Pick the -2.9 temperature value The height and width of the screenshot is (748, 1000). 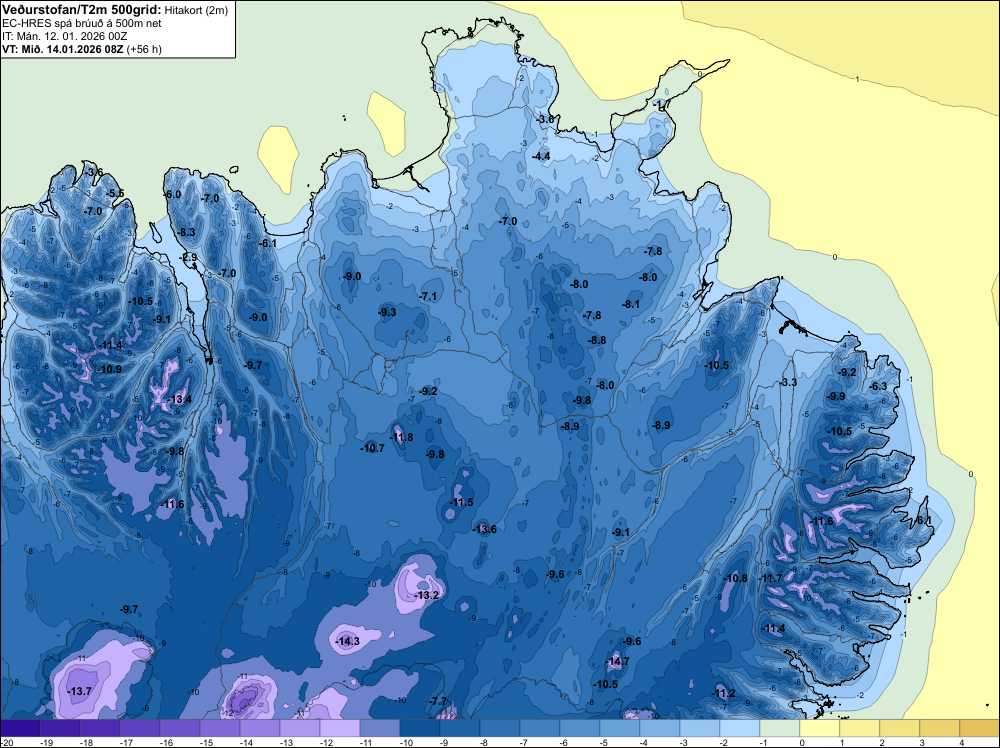coord(189,258)
